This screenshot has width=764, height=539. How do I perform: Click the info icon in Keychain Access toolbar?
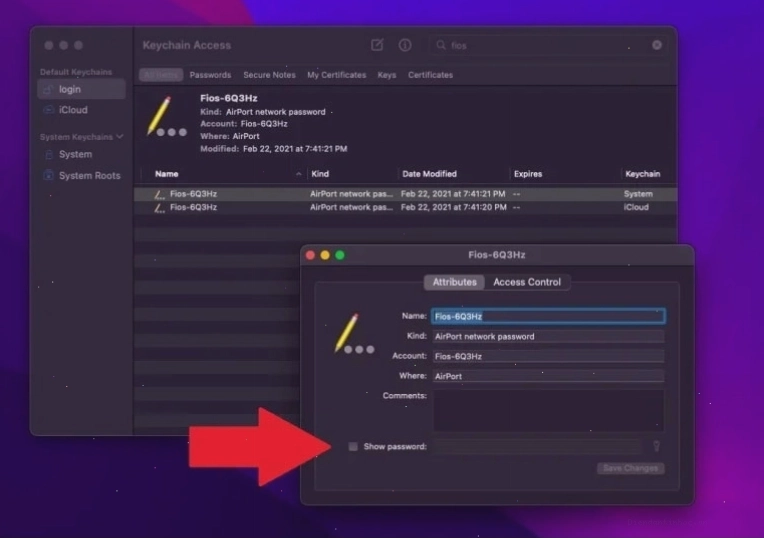405,45
